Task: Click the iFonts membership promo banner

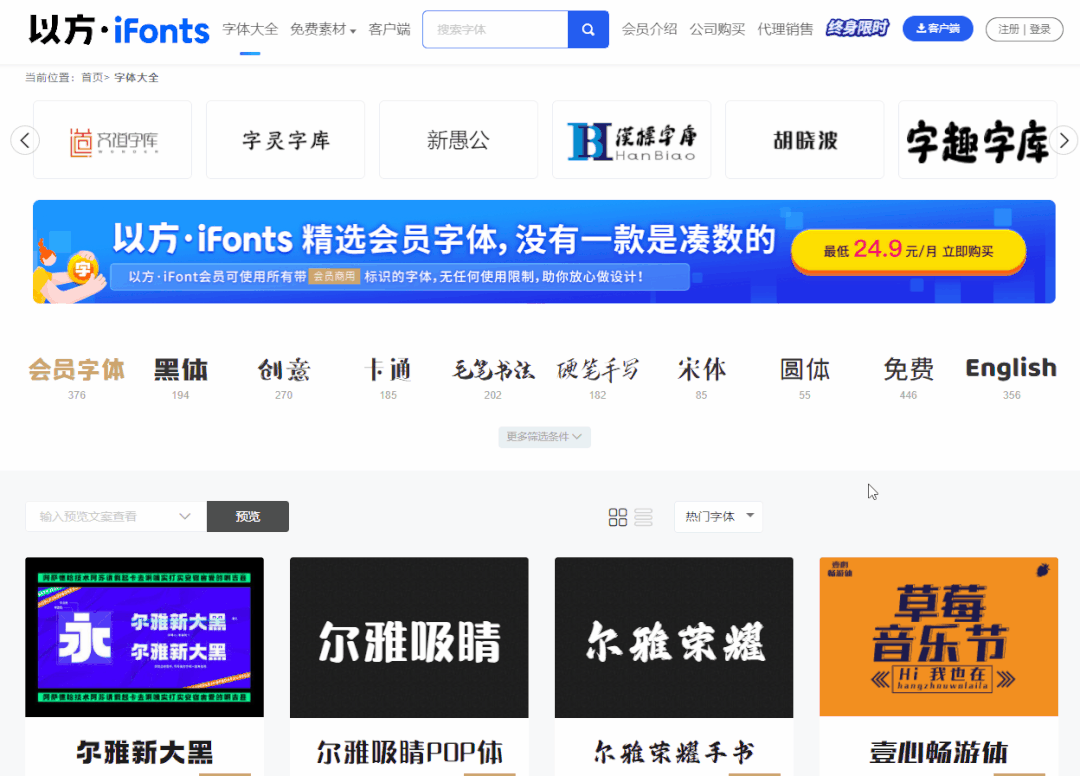Action: [x=544, y=252]
